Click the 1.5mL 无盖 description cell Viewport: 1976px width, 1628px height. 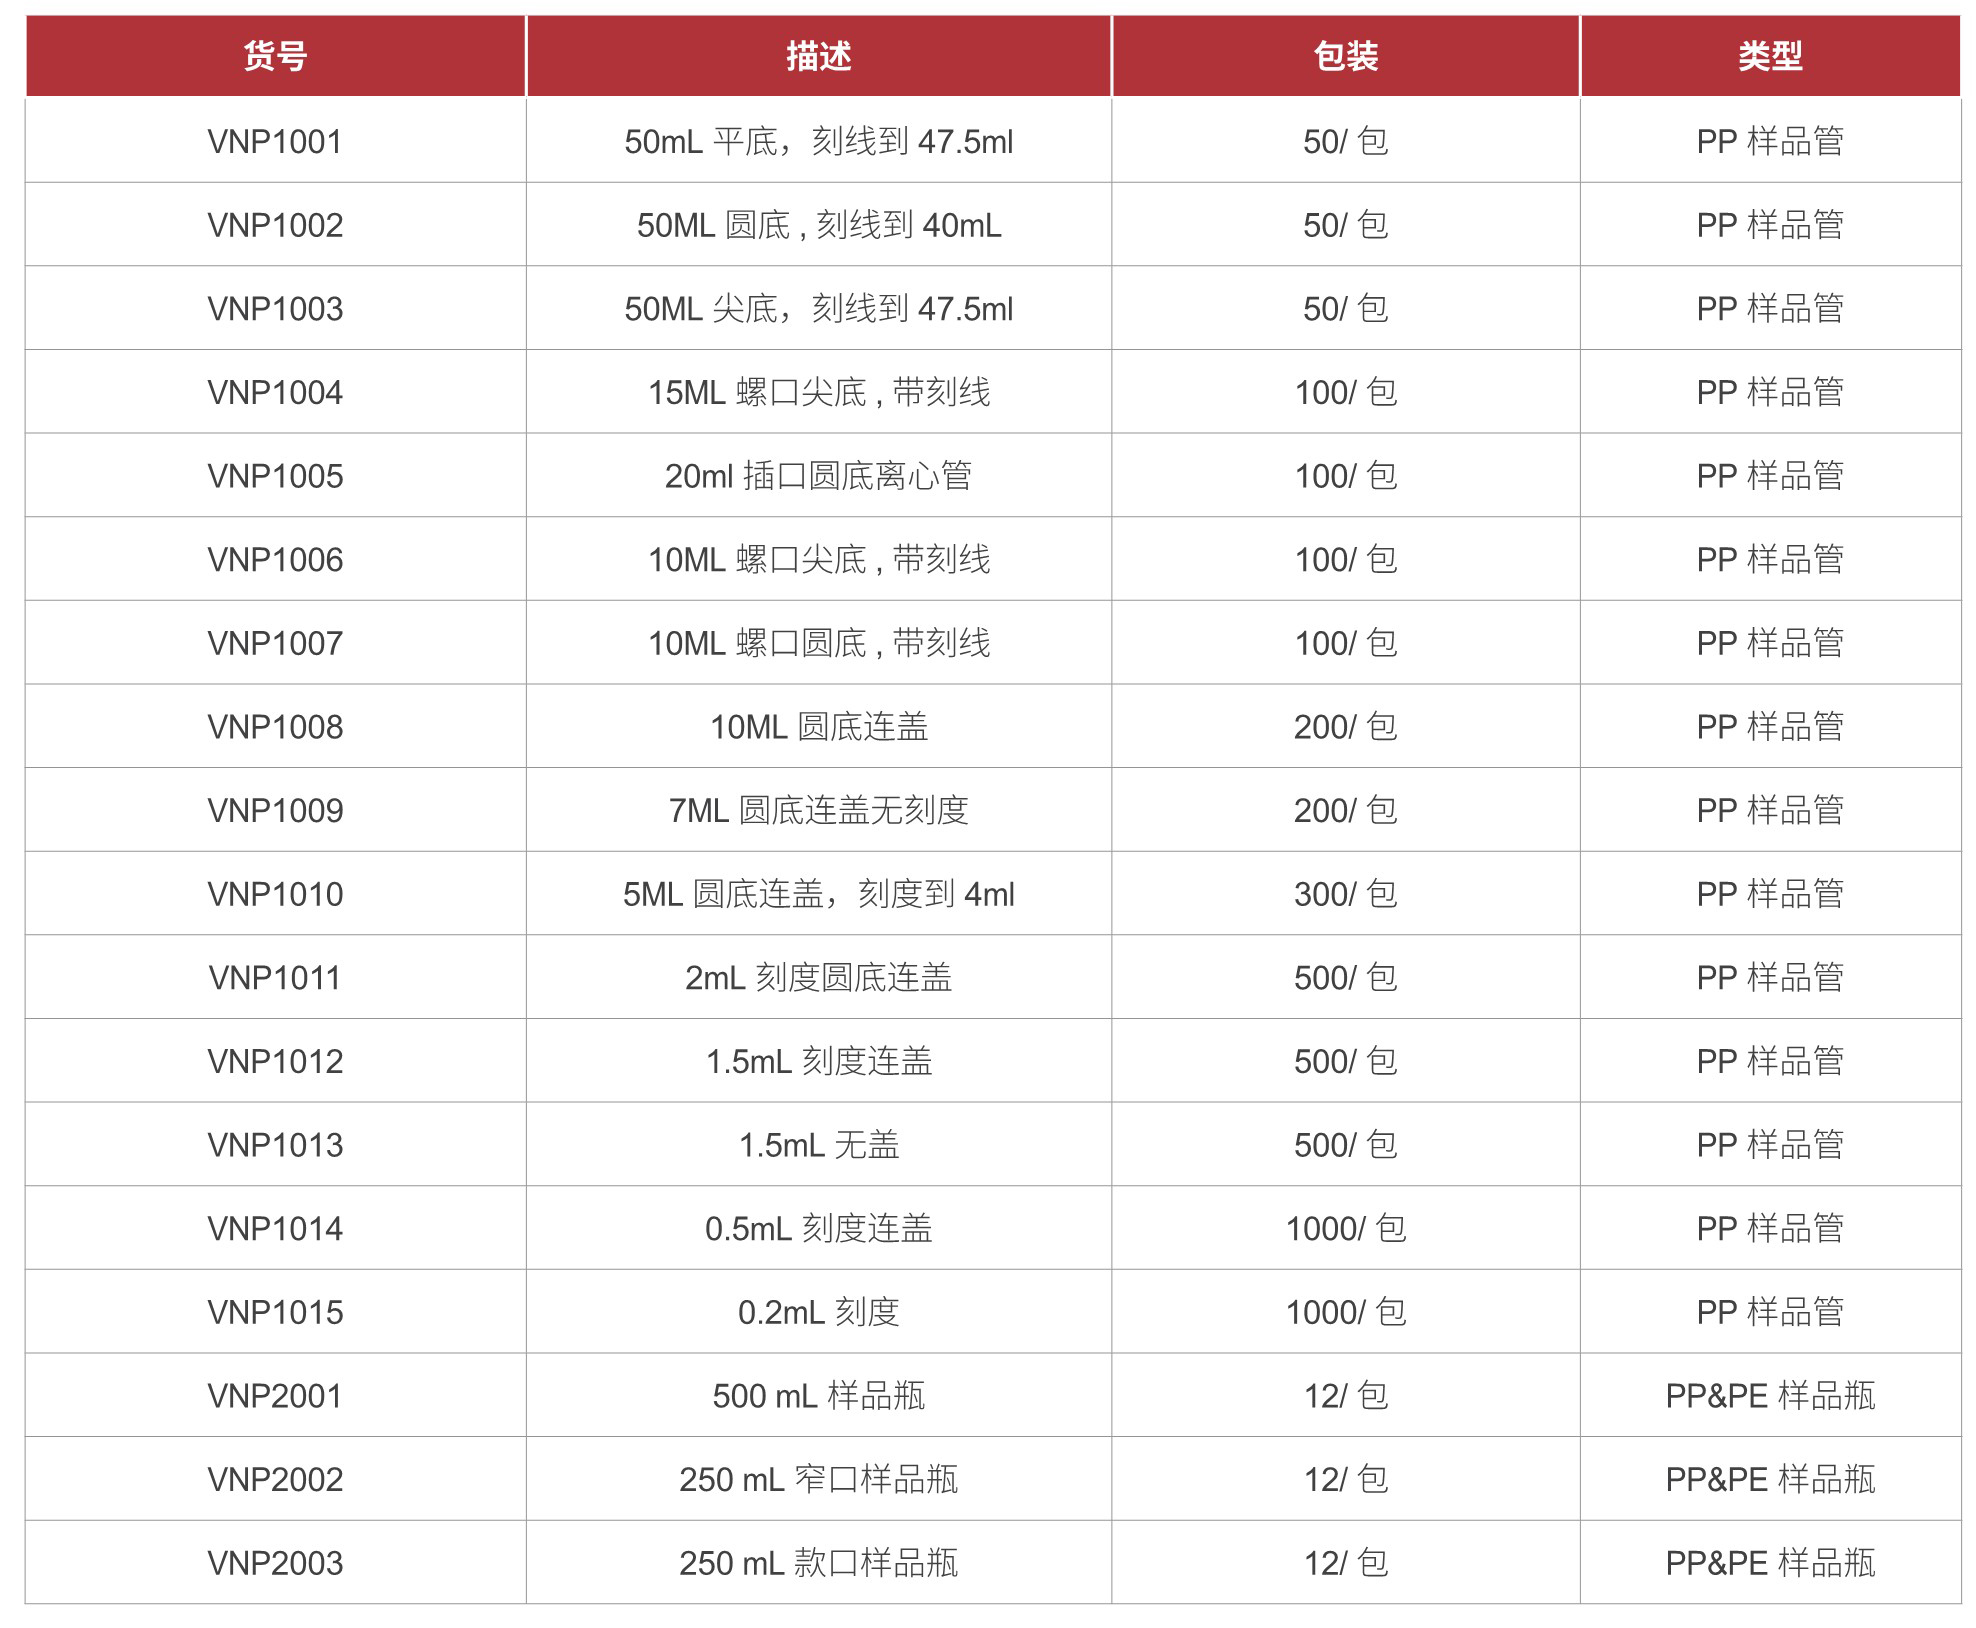[818, 1145]
